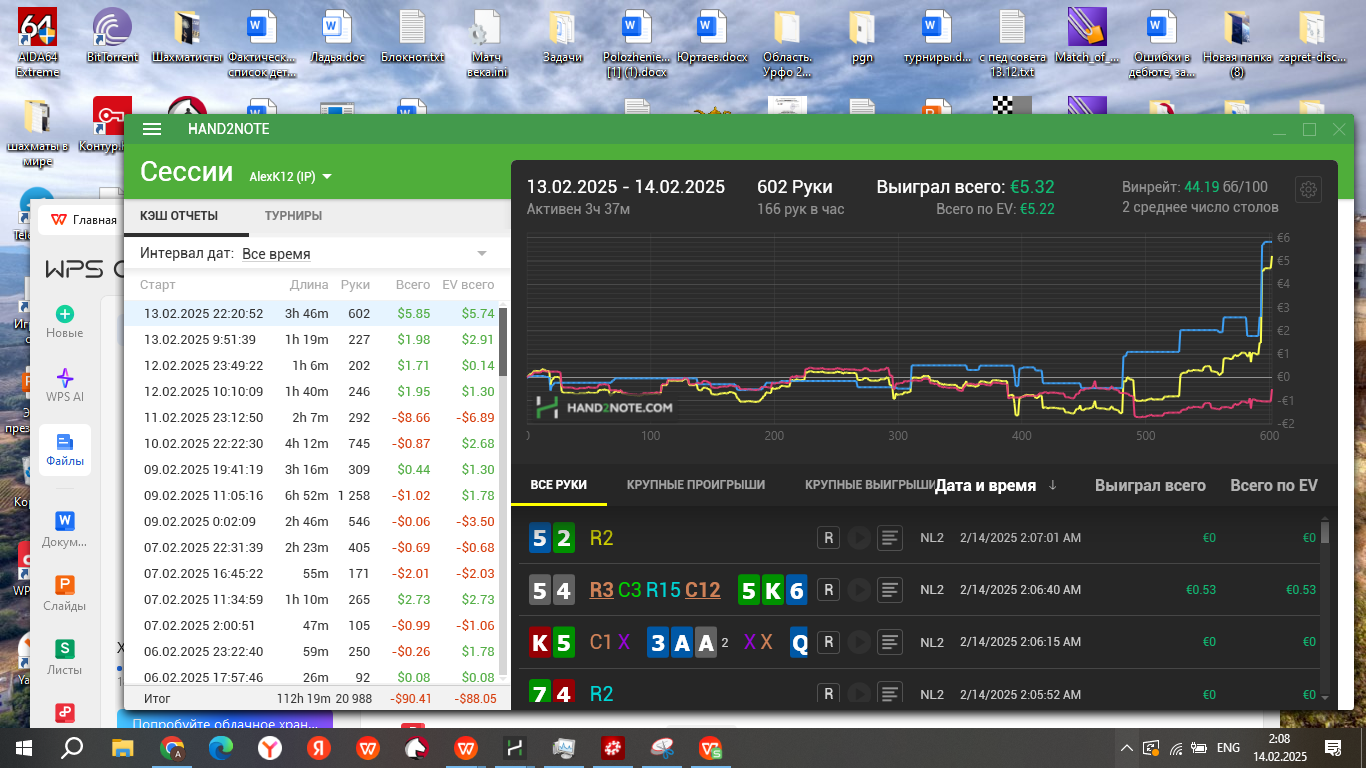Click the underlined C12 action in 5 4 hand
Screen dimensions: 1366x768
(x=702, y=590)
